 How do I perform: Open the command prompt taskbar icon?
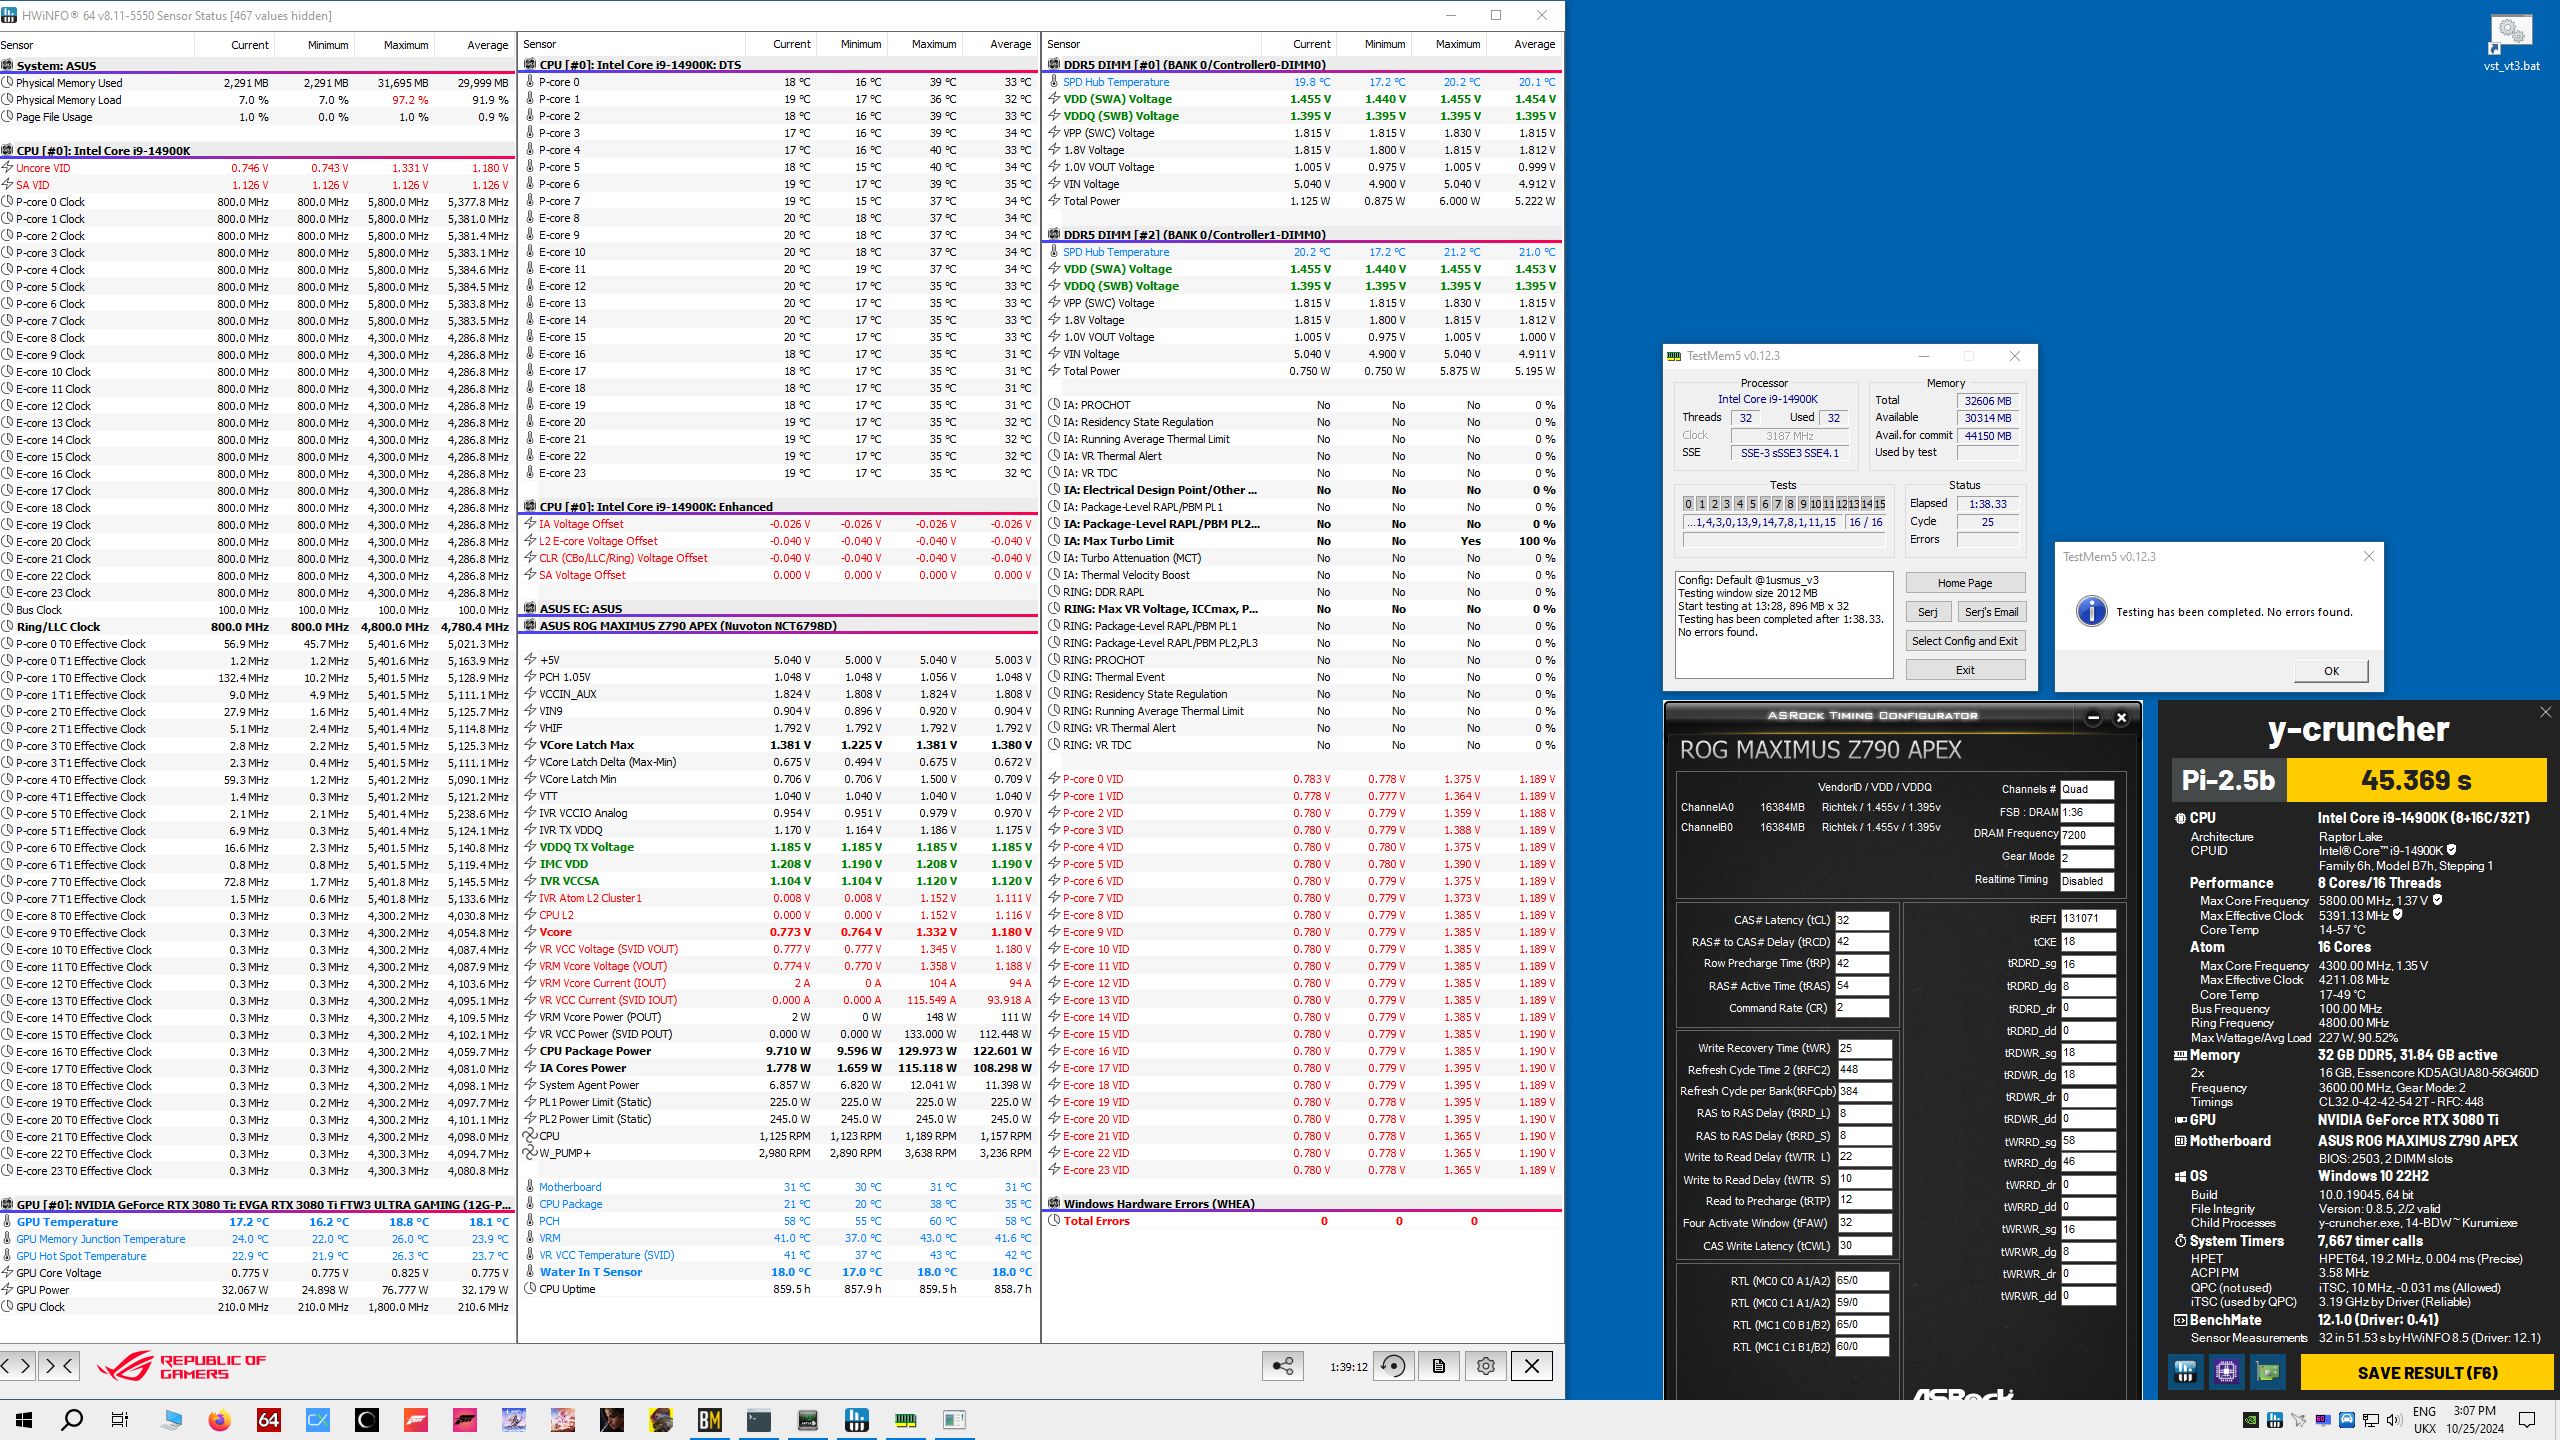click(759, 1420)
